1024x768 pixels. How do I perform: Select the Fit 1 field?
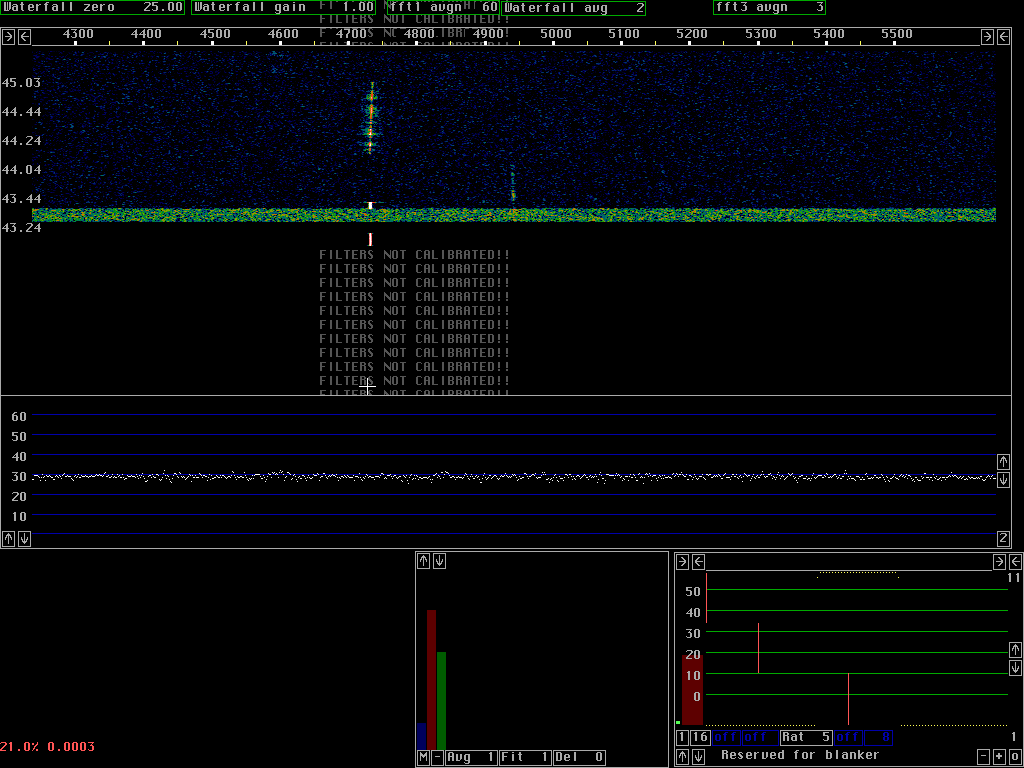coord(525,758)
